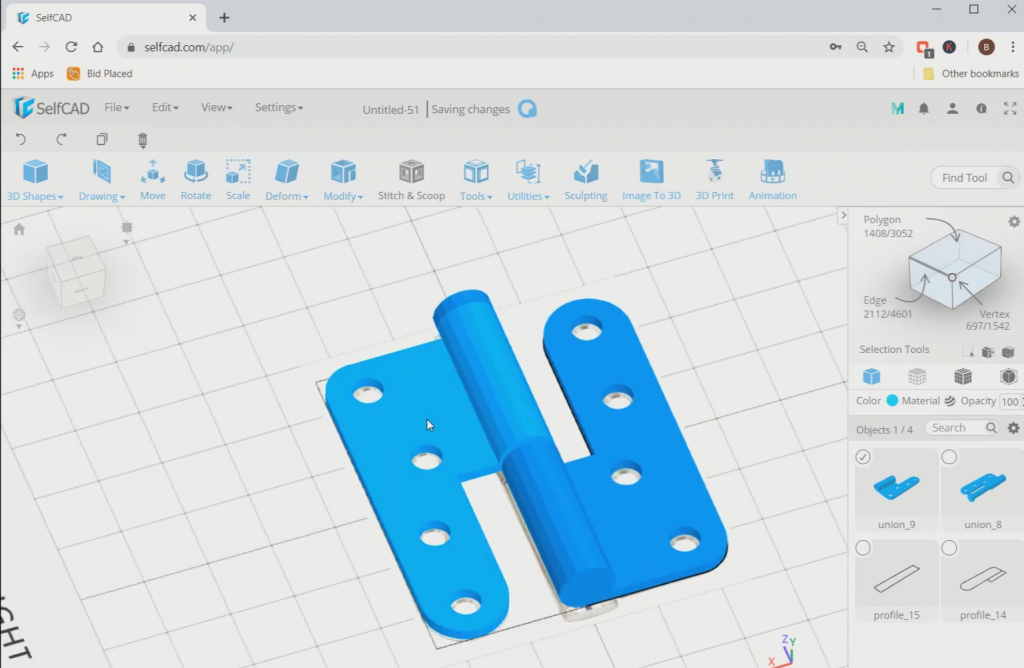Open the Animation tool
This screenshot has height=668, width=1024.
pos(773,180)
